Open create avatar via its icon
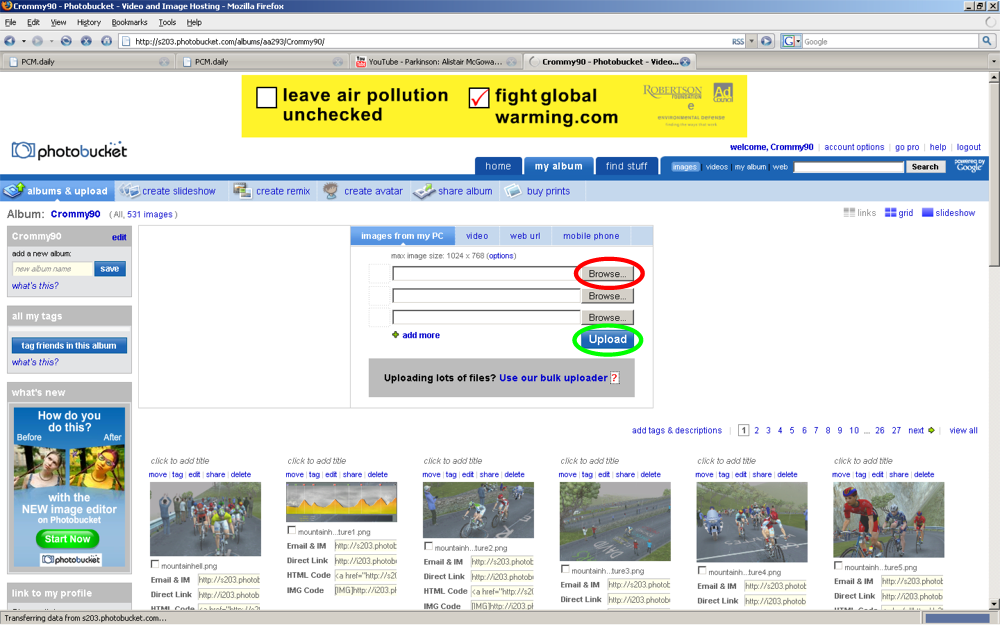 330,190
